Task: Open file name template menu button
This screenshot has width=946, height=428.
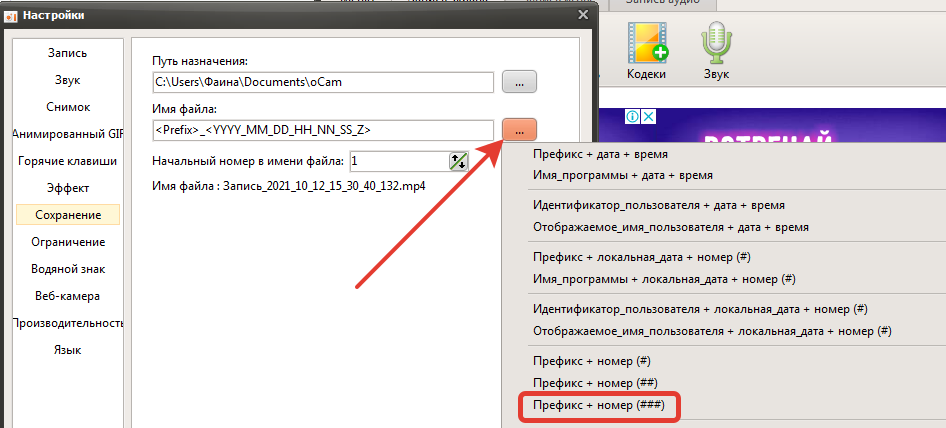Action: (519, 129)
